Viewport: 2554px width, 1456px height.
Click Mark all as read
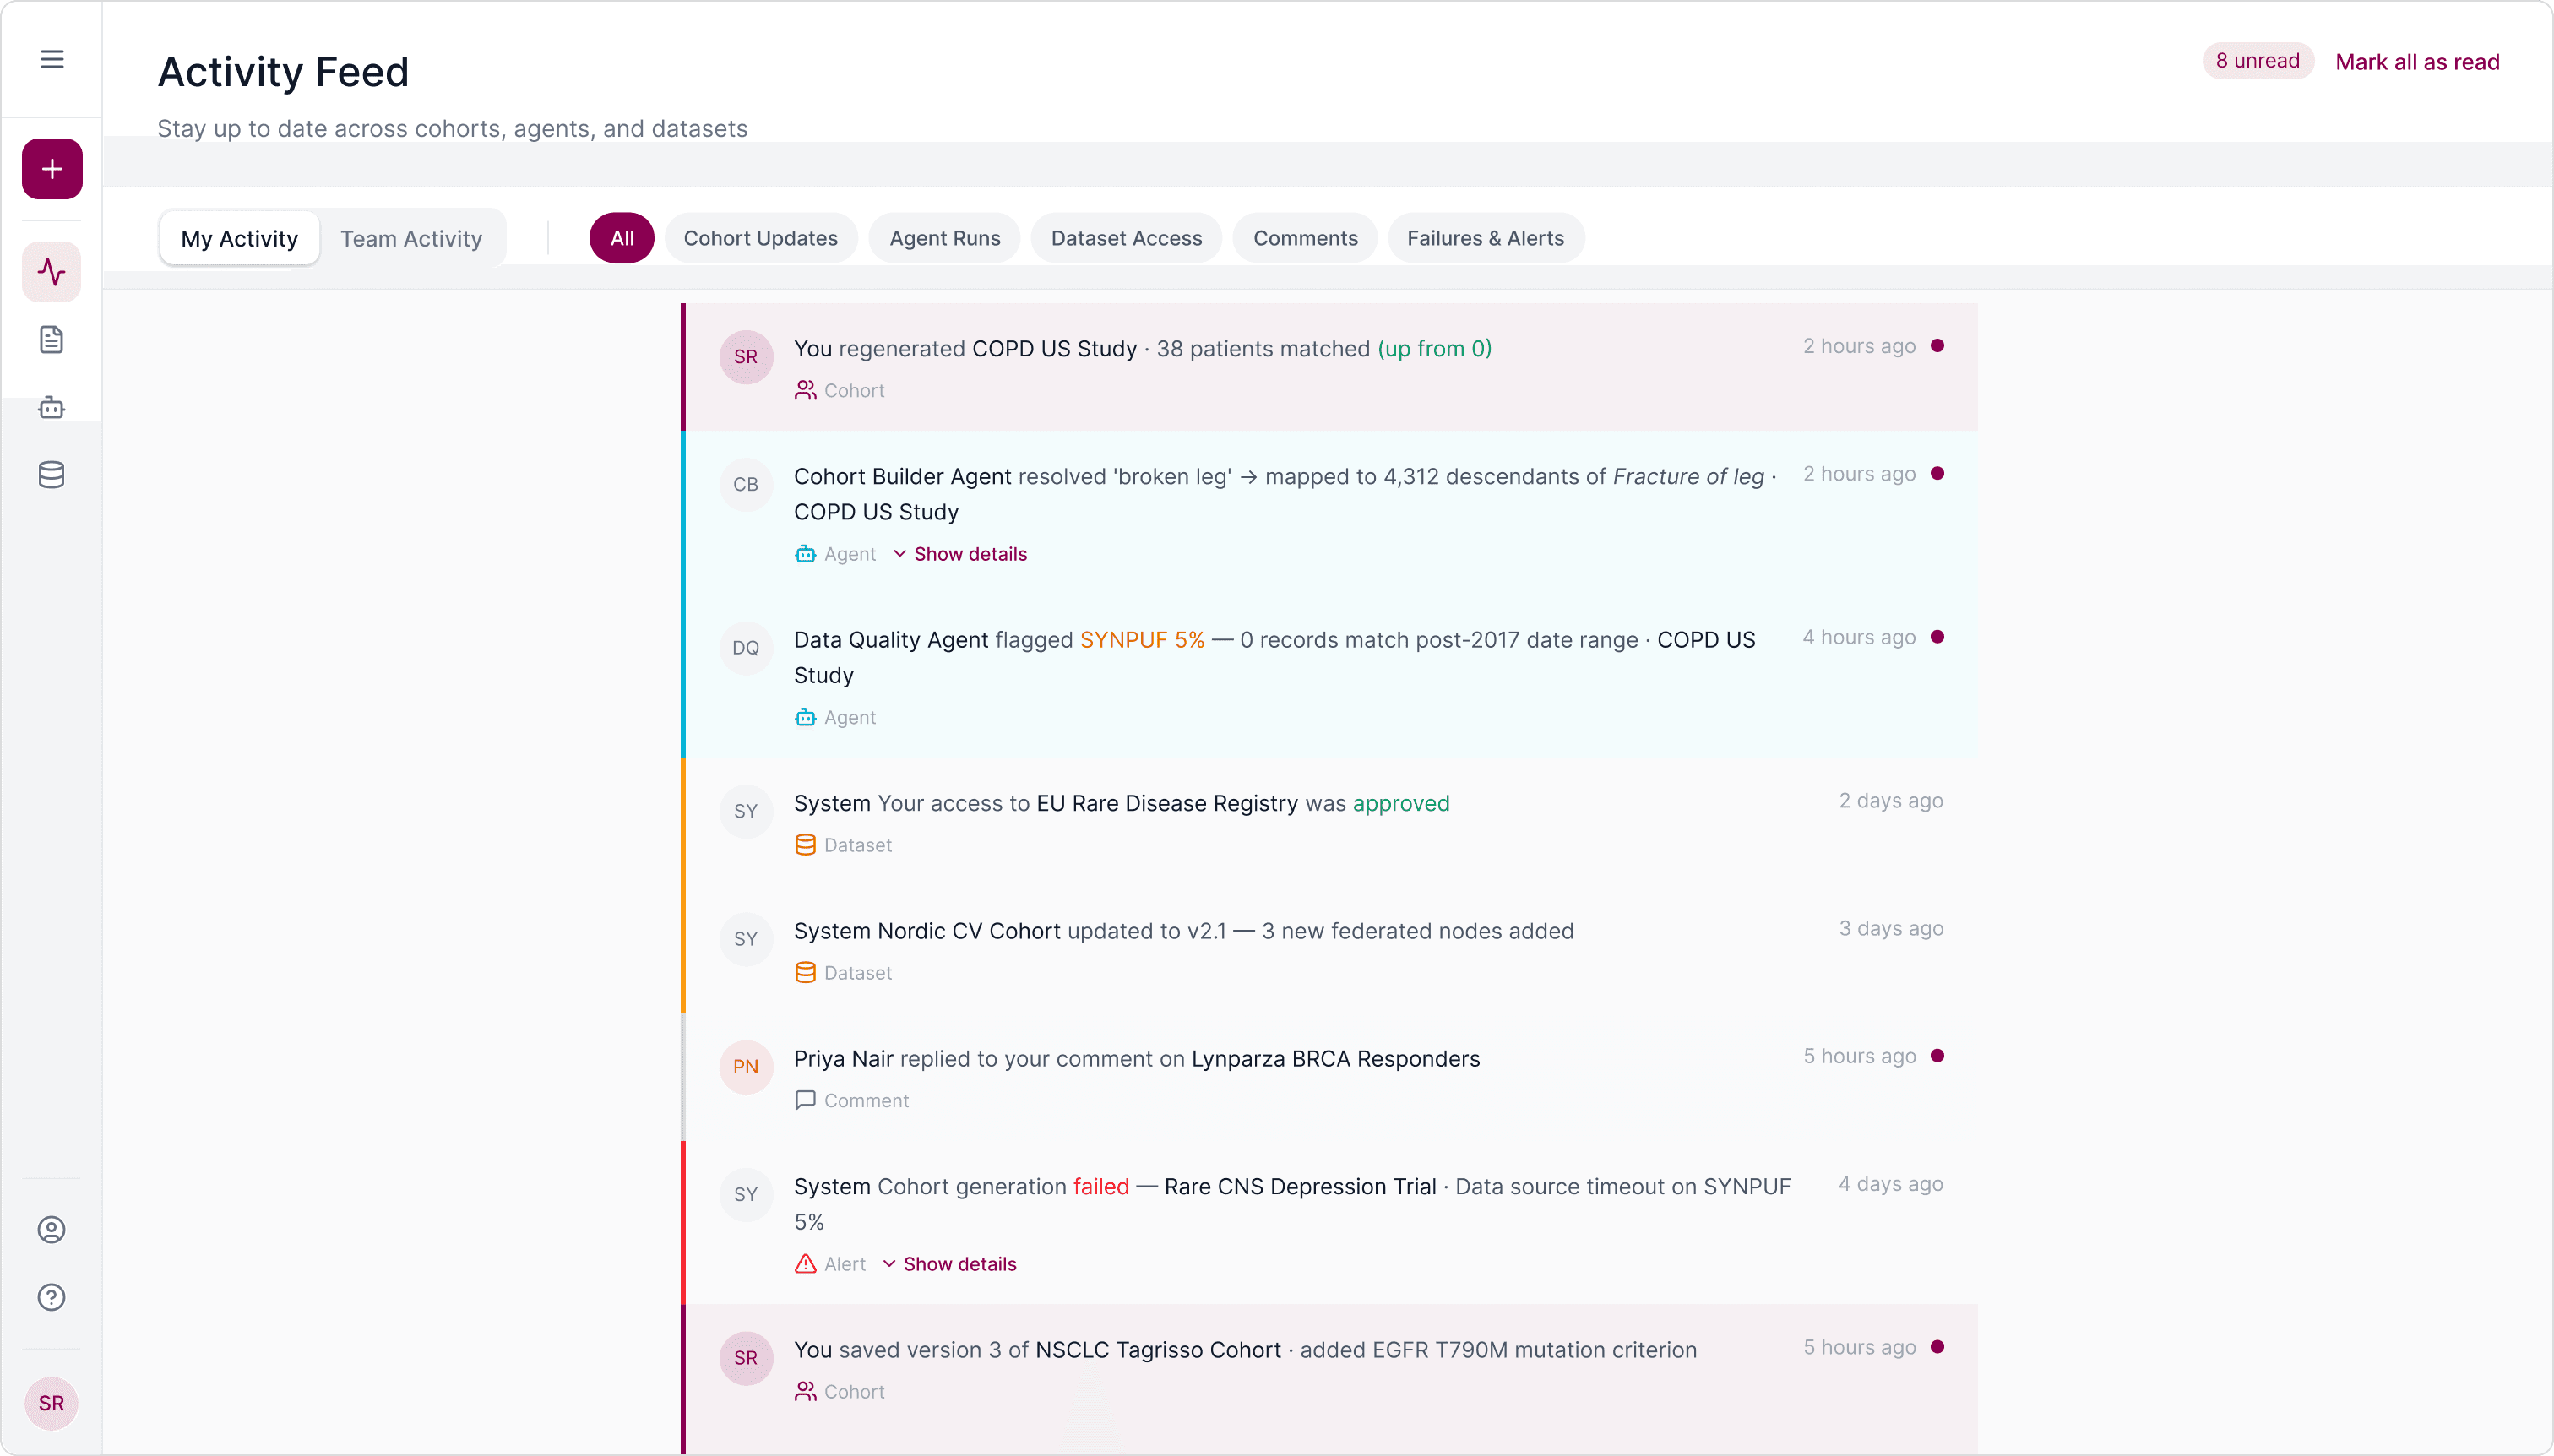click(x=2417, y=62)
